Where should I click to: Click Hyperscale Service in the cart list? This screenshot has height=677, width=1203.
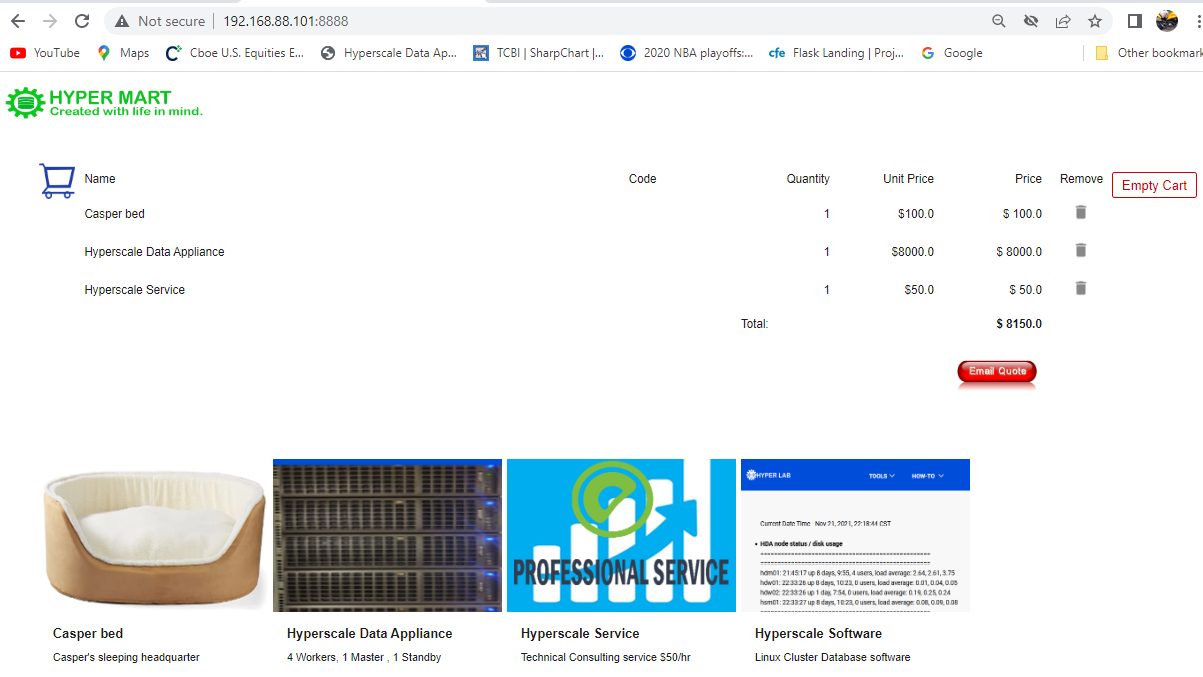coord(135,290)
